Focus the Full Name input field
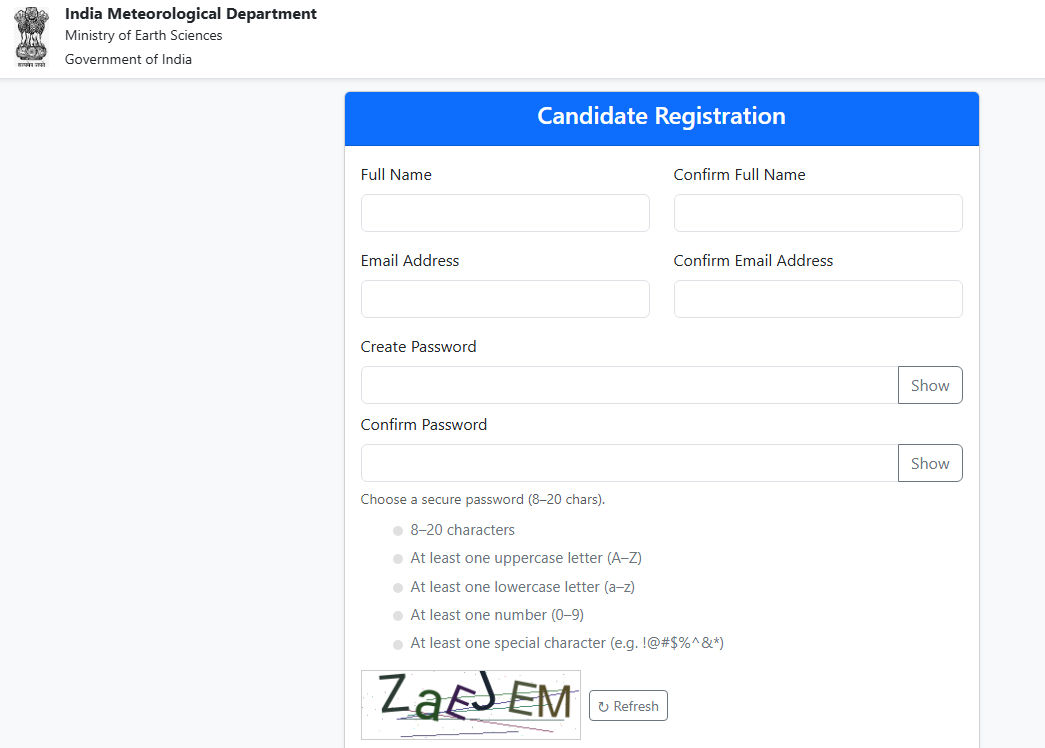 tap(505, 213)
